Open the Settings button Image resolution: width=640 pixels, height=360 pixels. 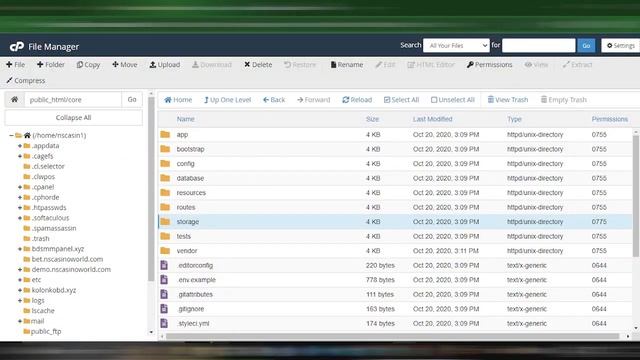tap(620, 45)
